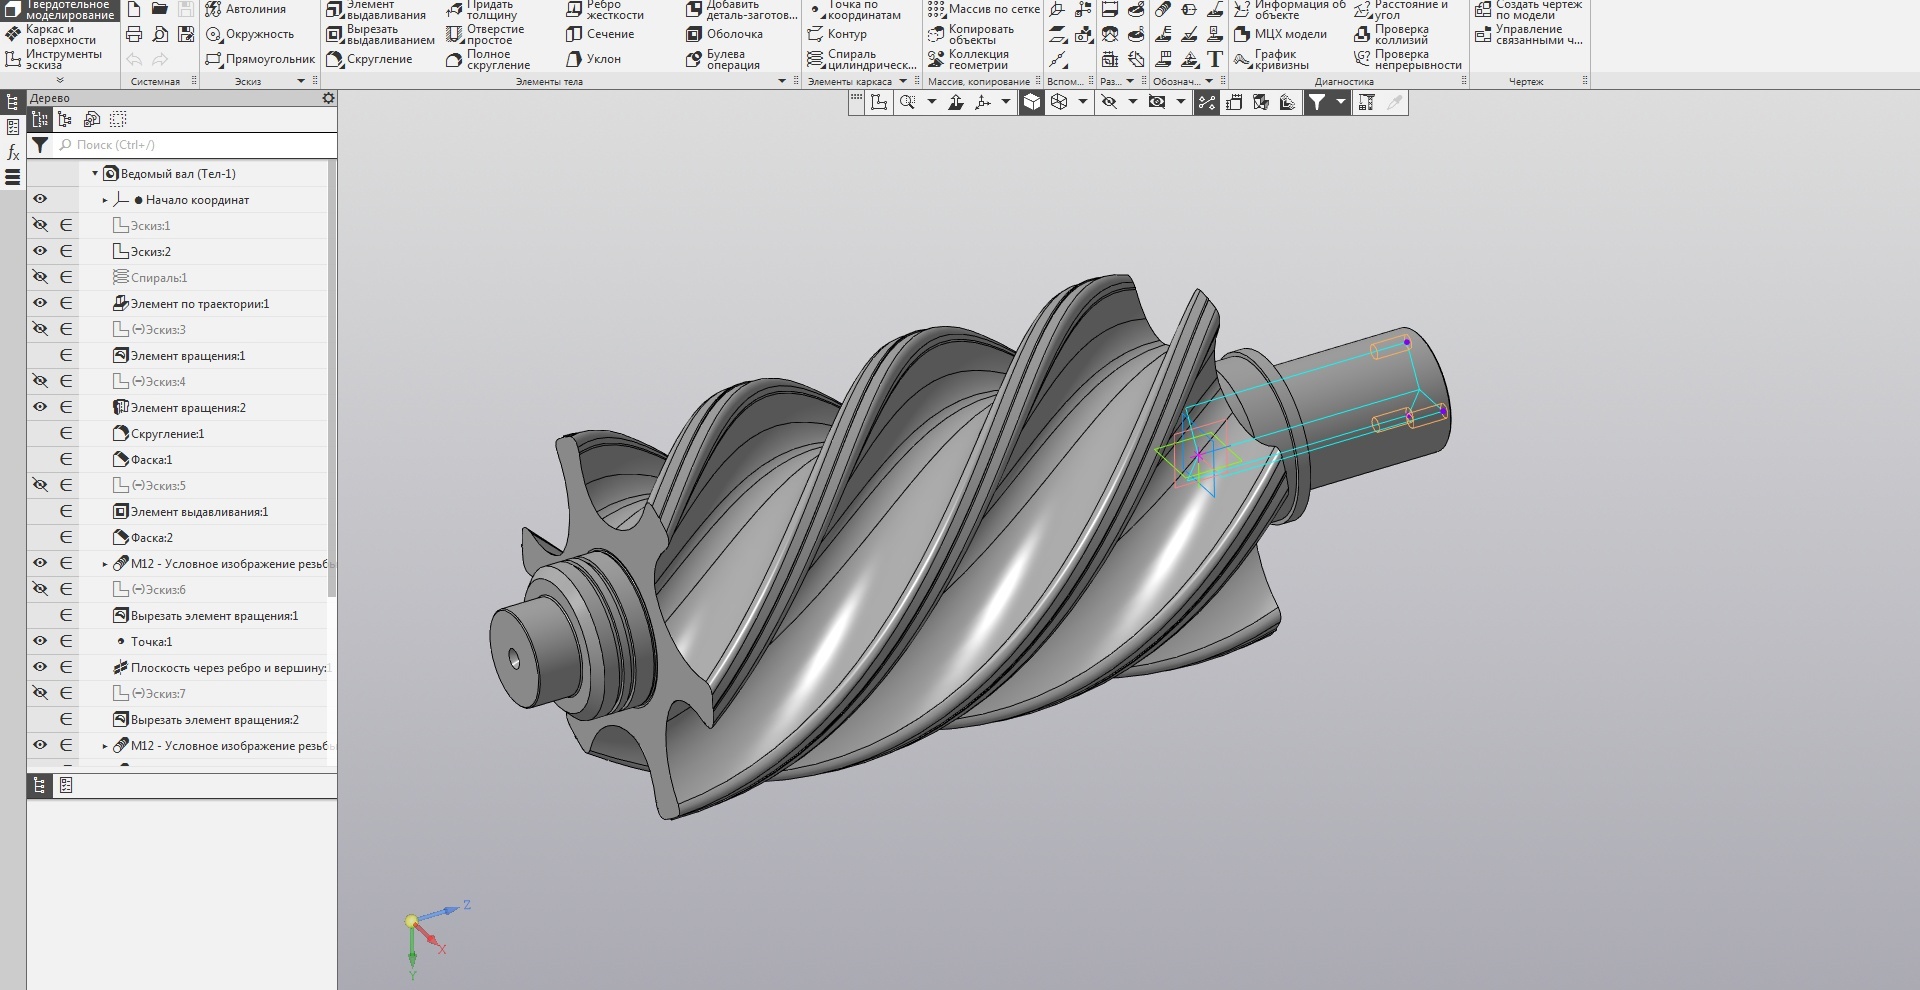Open the zoom tool dropdown arrow
This screenshot has width=1920, height=990.
click(932, 102)
